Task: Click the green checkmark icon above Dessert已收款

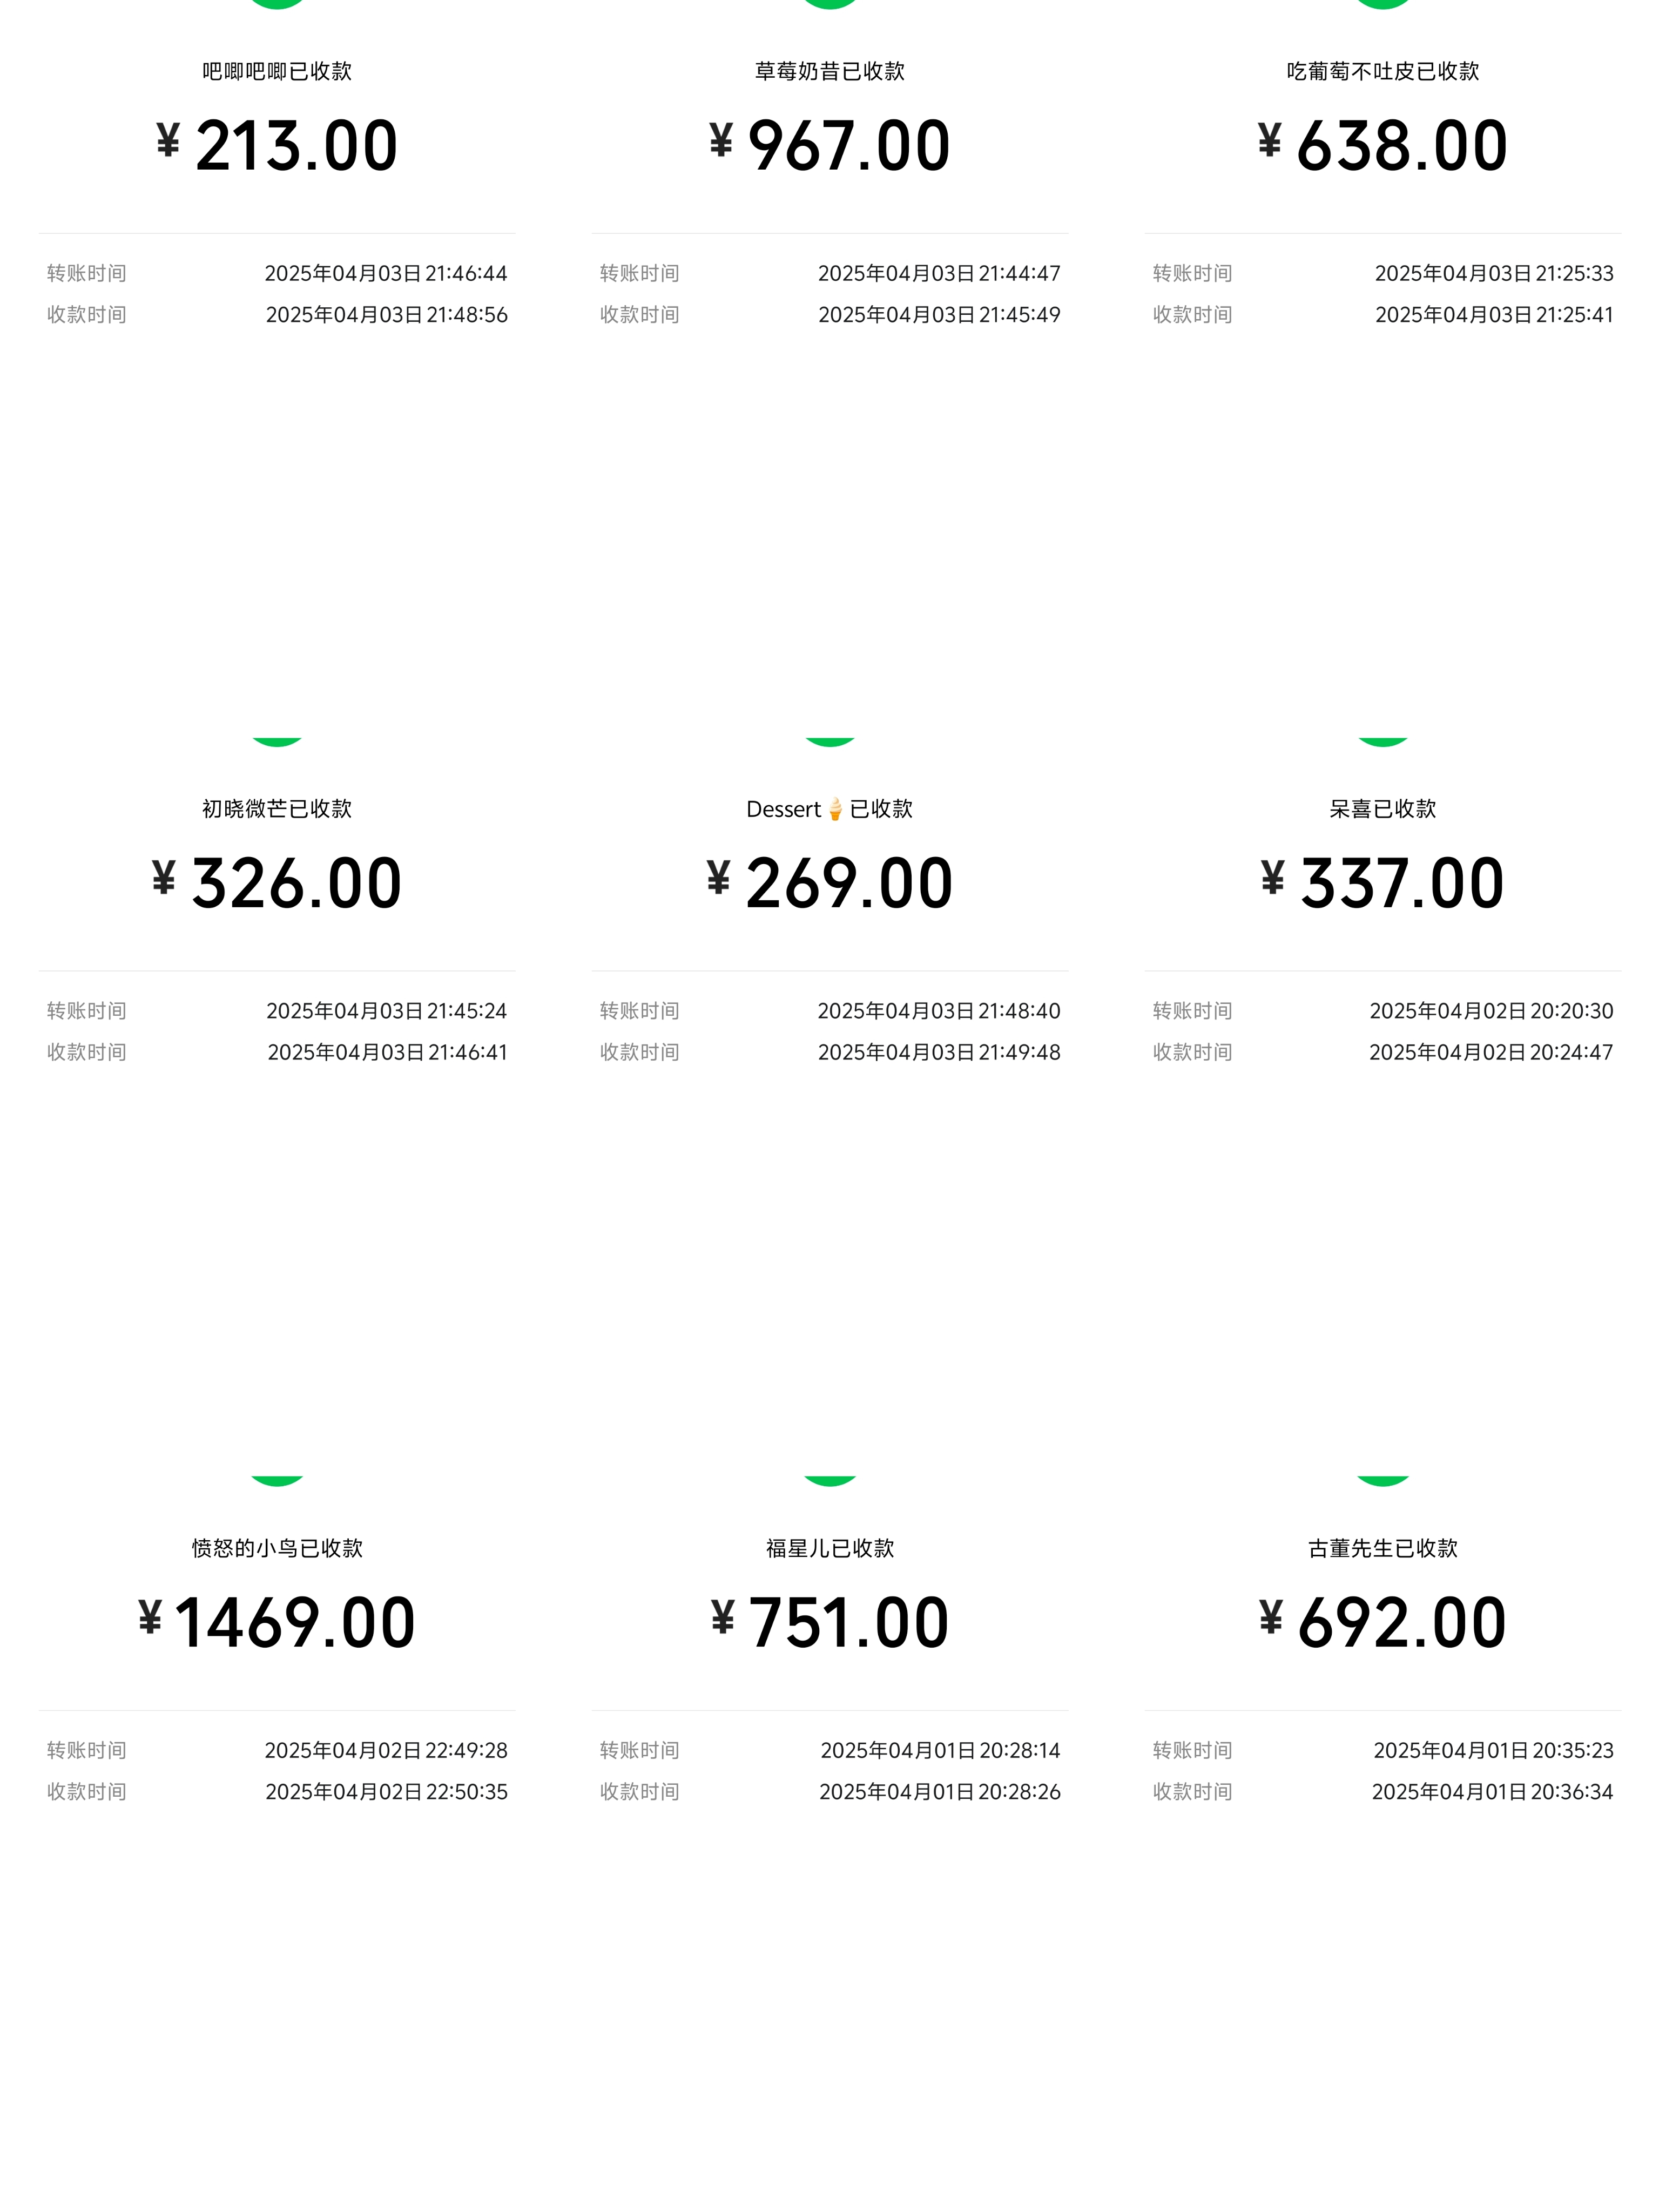Action: (830, 741)
